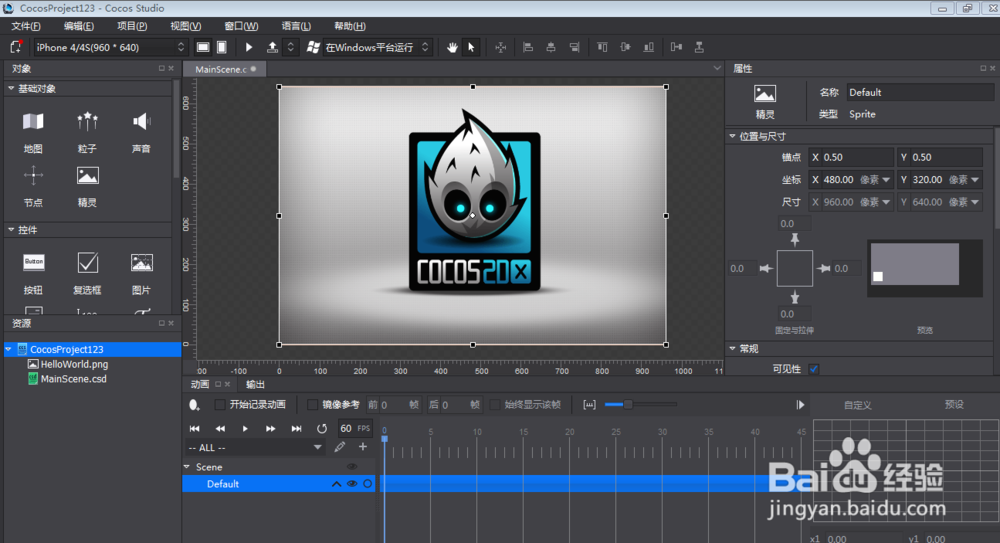Click the anchor move tool icon in toolbar
The image size is (1000, 543).
point(501,47)
